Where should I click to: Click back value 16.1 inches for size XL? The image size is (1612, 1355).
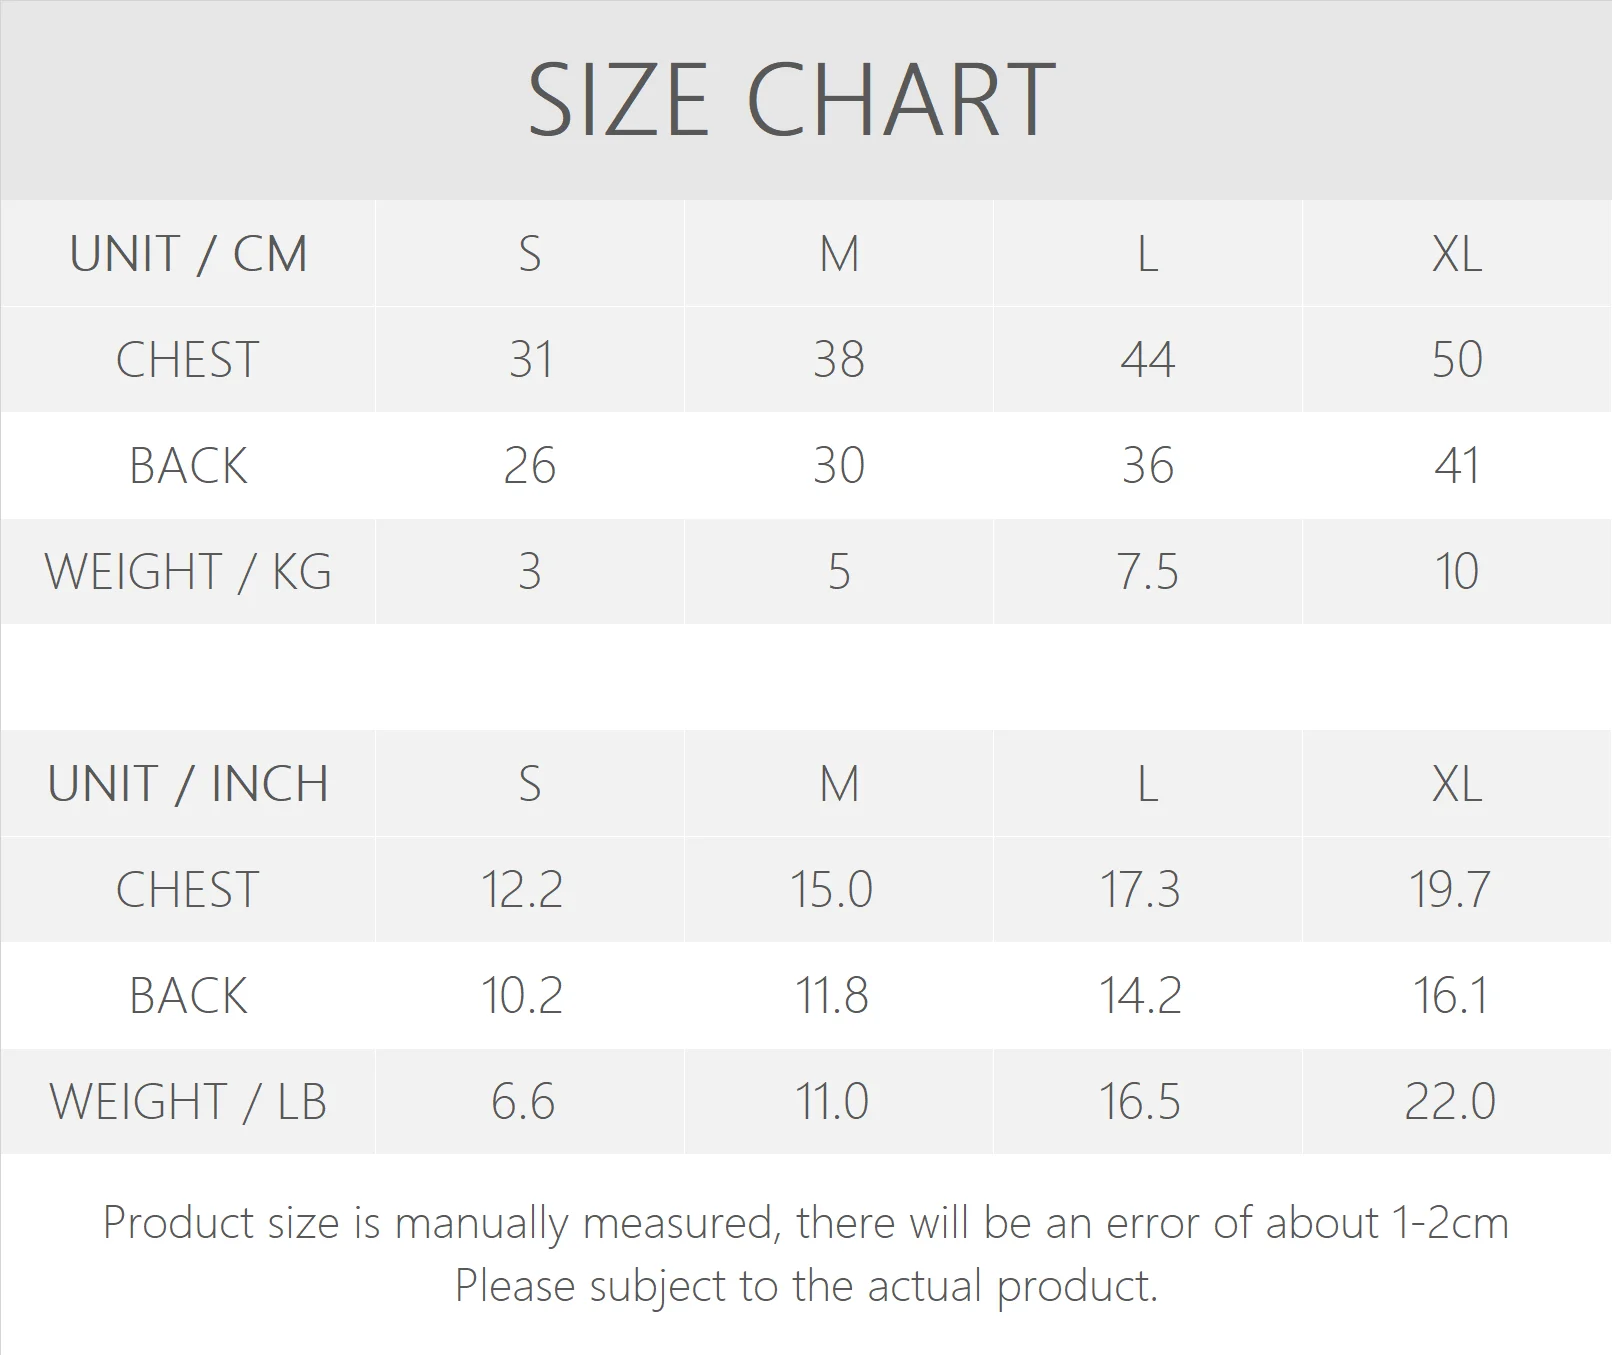[1449, 996]
